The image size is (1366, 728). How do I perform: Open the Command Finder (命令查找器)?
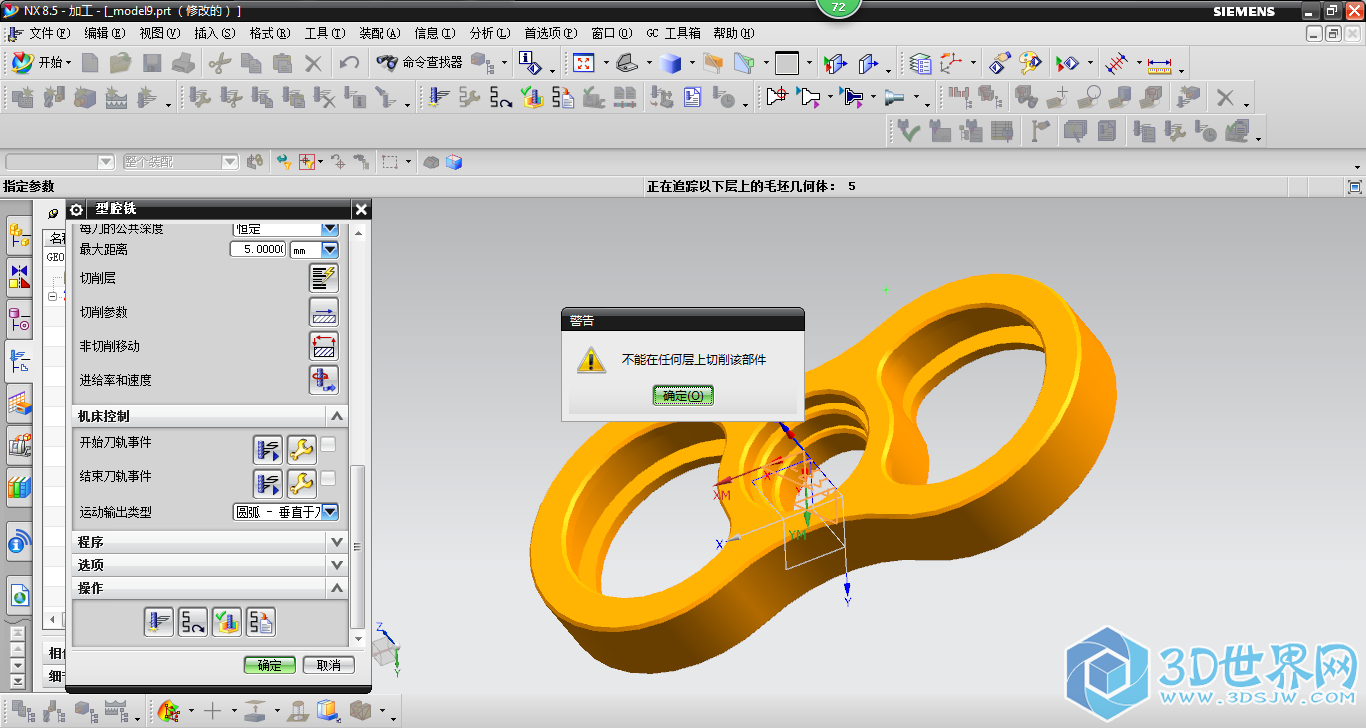click(x=420, y=62)
